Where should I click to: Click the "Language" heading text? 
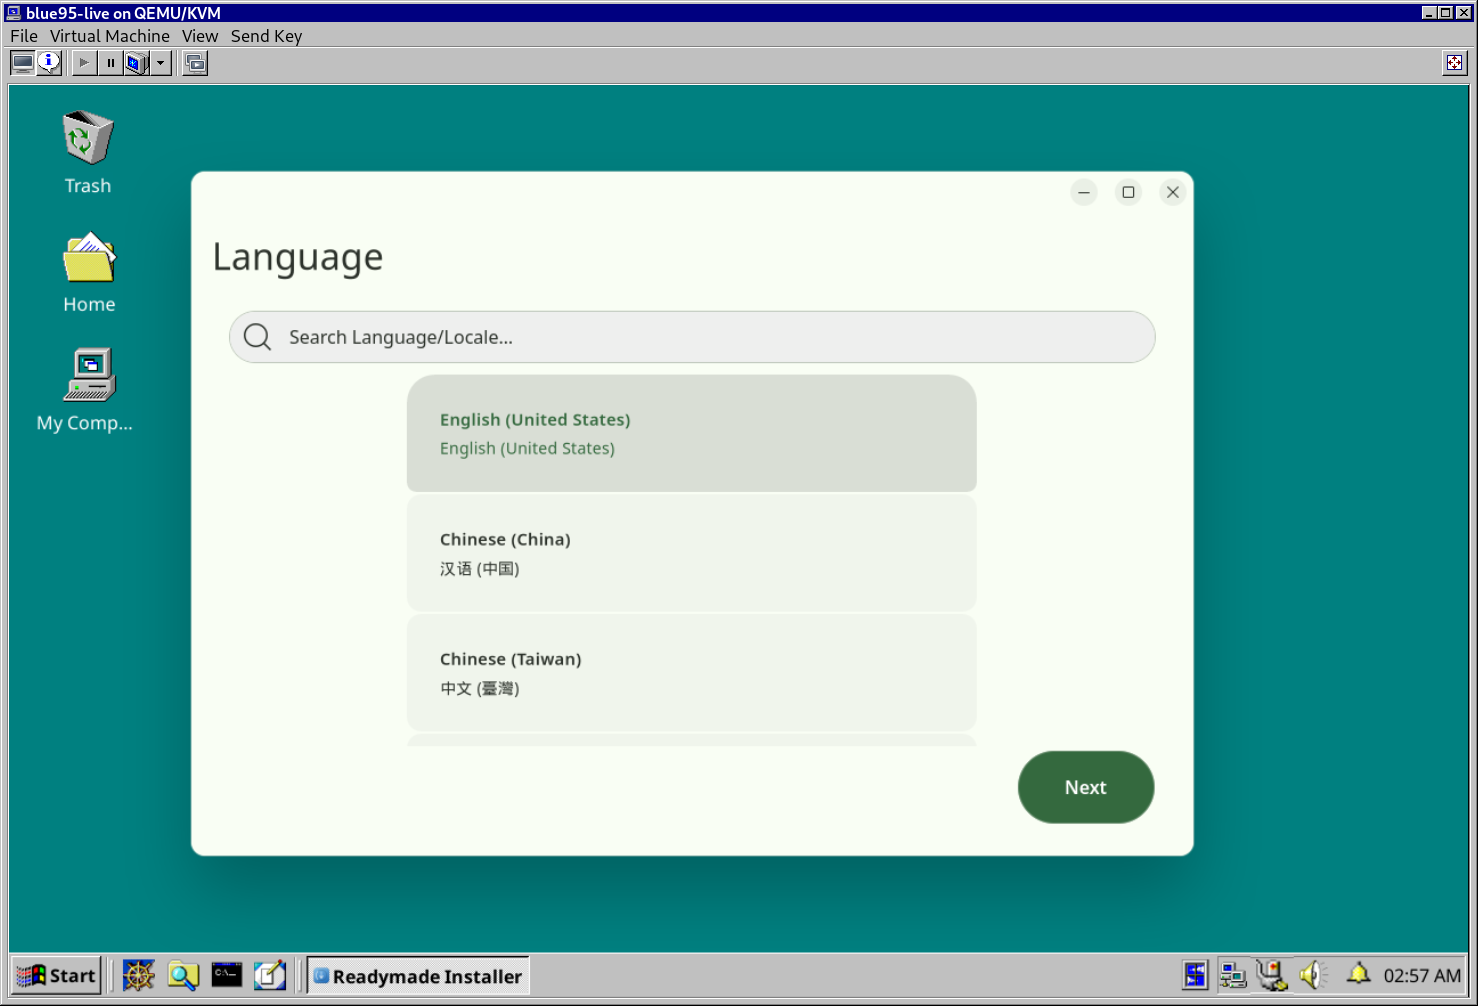pos(298,258)
